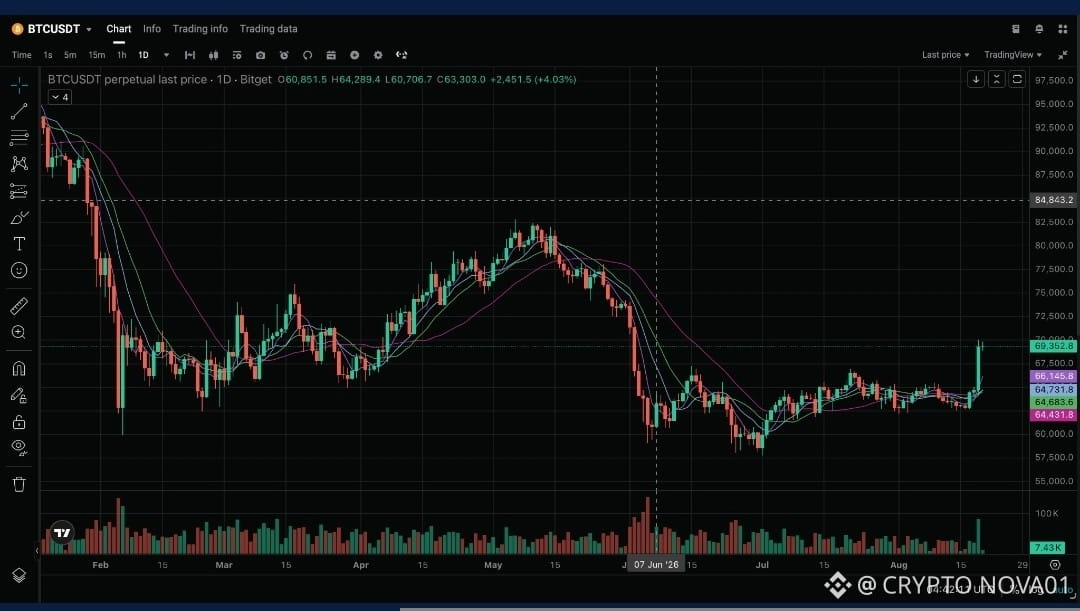Click the TradingView logo on chart

(x=62, y=532)
